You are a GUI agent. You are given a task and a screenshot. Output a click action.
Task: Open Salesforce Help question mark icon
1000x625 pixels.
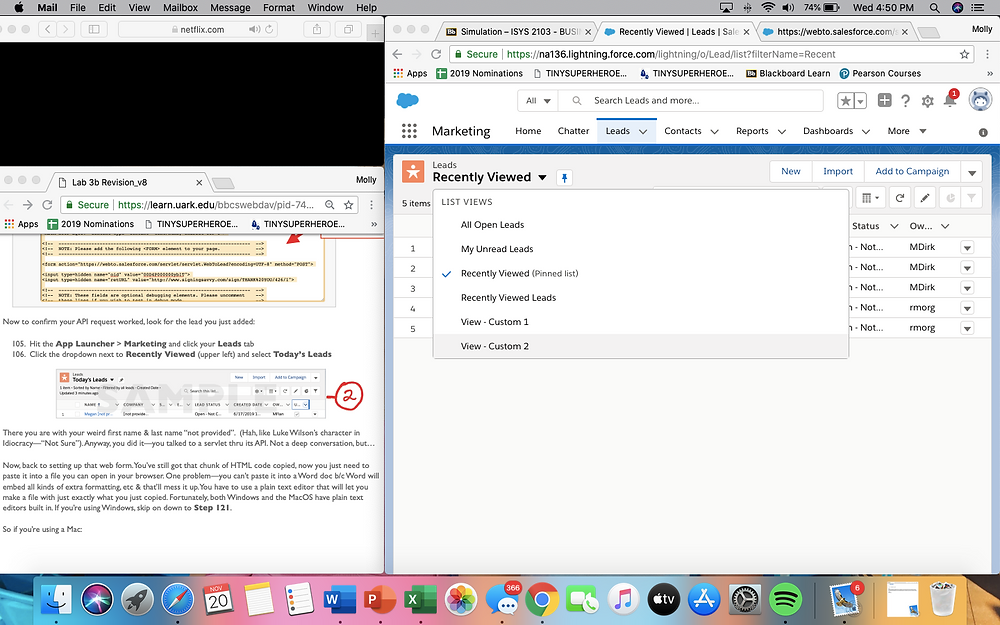(905, 100)
